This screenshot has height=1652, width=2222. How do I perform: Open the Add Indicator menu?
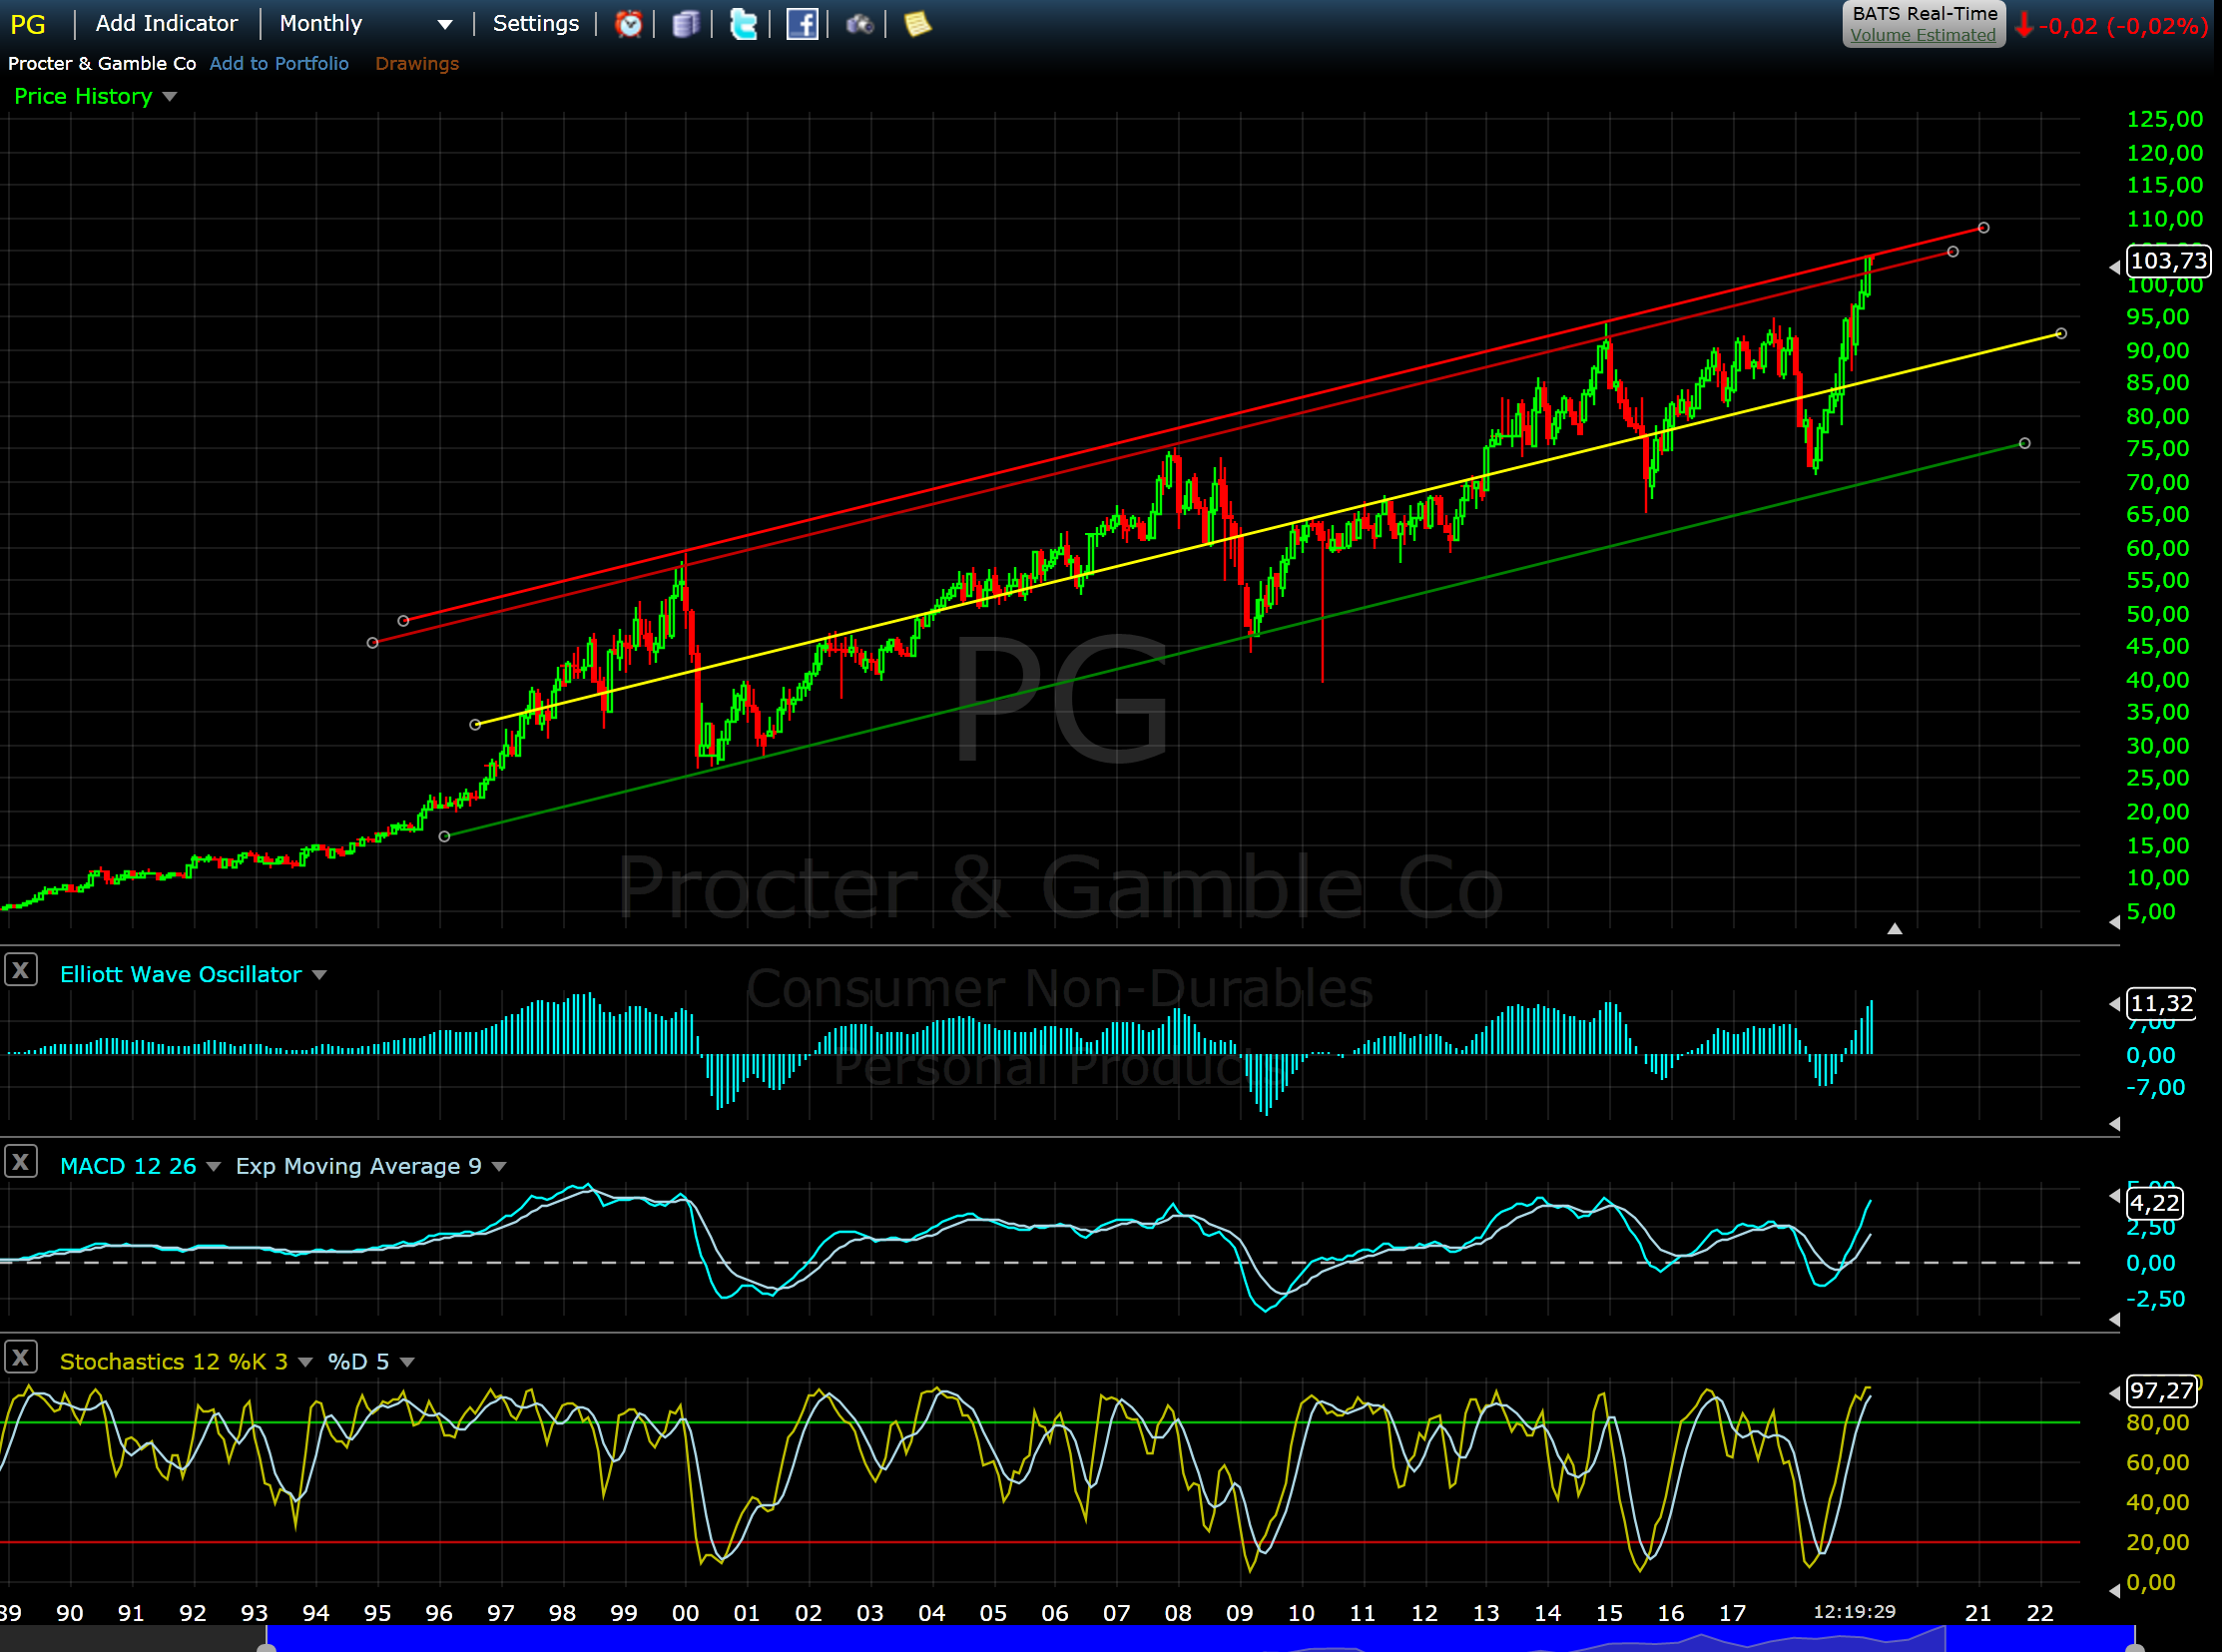tap(166, 24)
